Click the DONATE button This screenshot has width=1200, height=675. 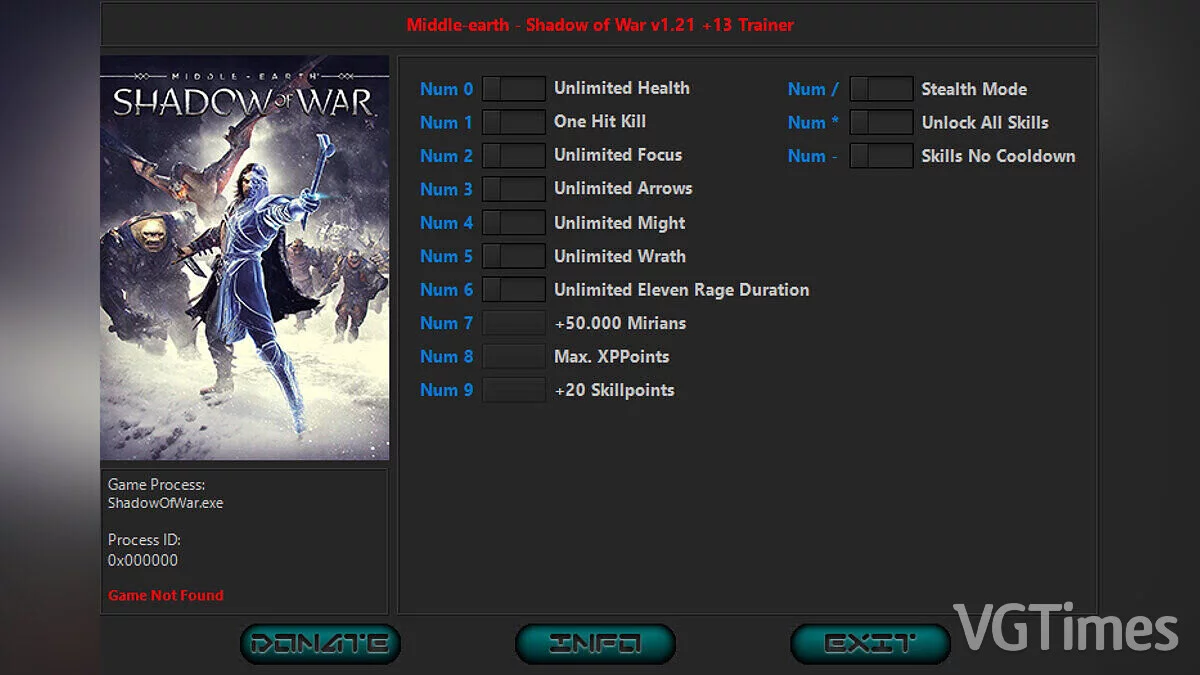pos(320,644)
